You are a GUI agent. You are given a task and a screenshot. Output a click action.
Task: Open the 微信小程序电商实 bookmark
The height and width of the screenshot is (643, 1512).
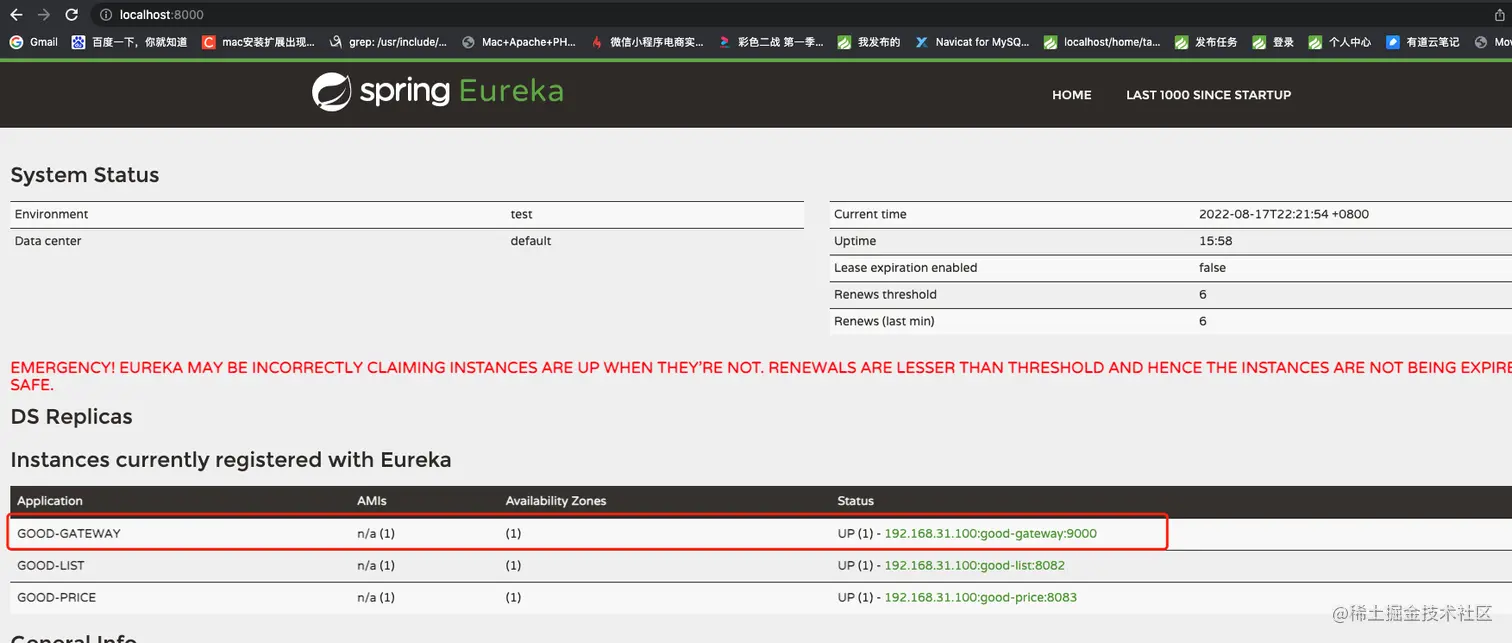647,42
